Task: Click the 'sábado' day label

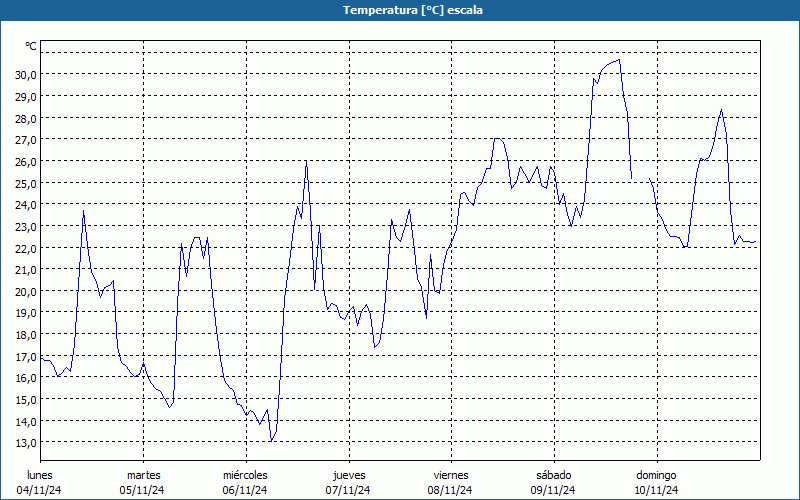Action: pyautogui.click(x=554, y=476)
